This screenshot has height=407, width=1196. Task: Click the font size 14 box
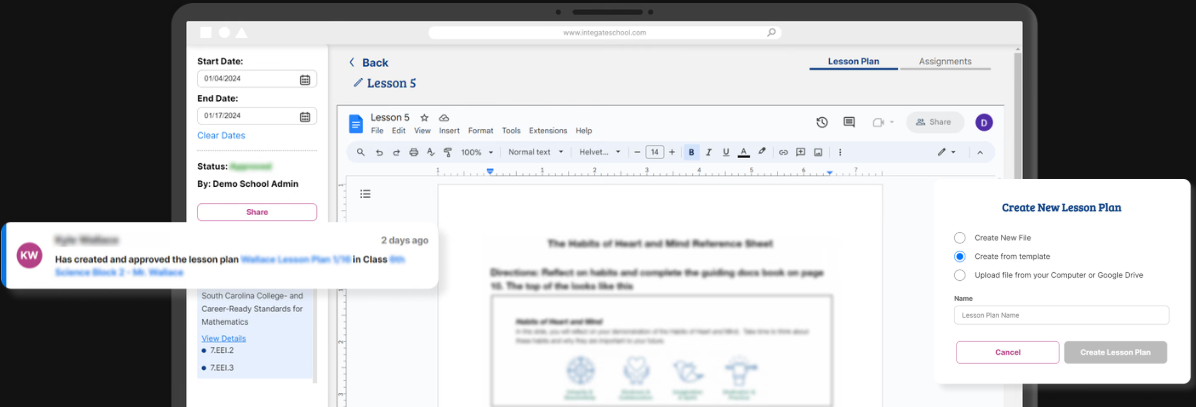[654, 152]
